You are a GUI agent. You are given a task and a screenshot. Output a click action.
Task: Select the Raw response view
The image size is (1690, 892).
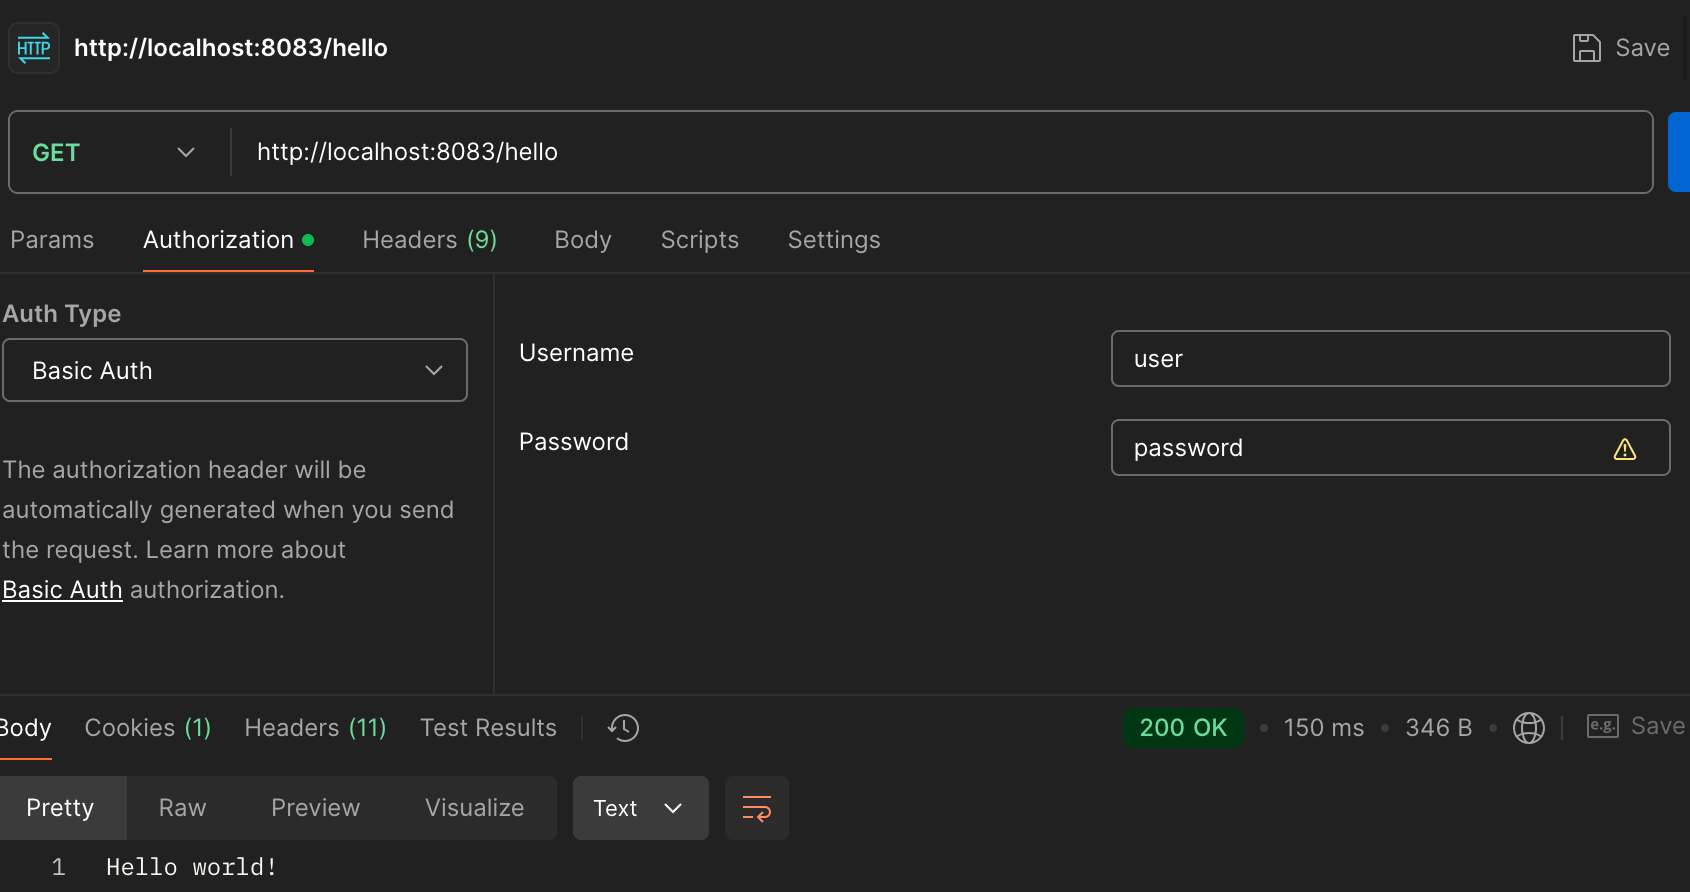tap(182, 808)
